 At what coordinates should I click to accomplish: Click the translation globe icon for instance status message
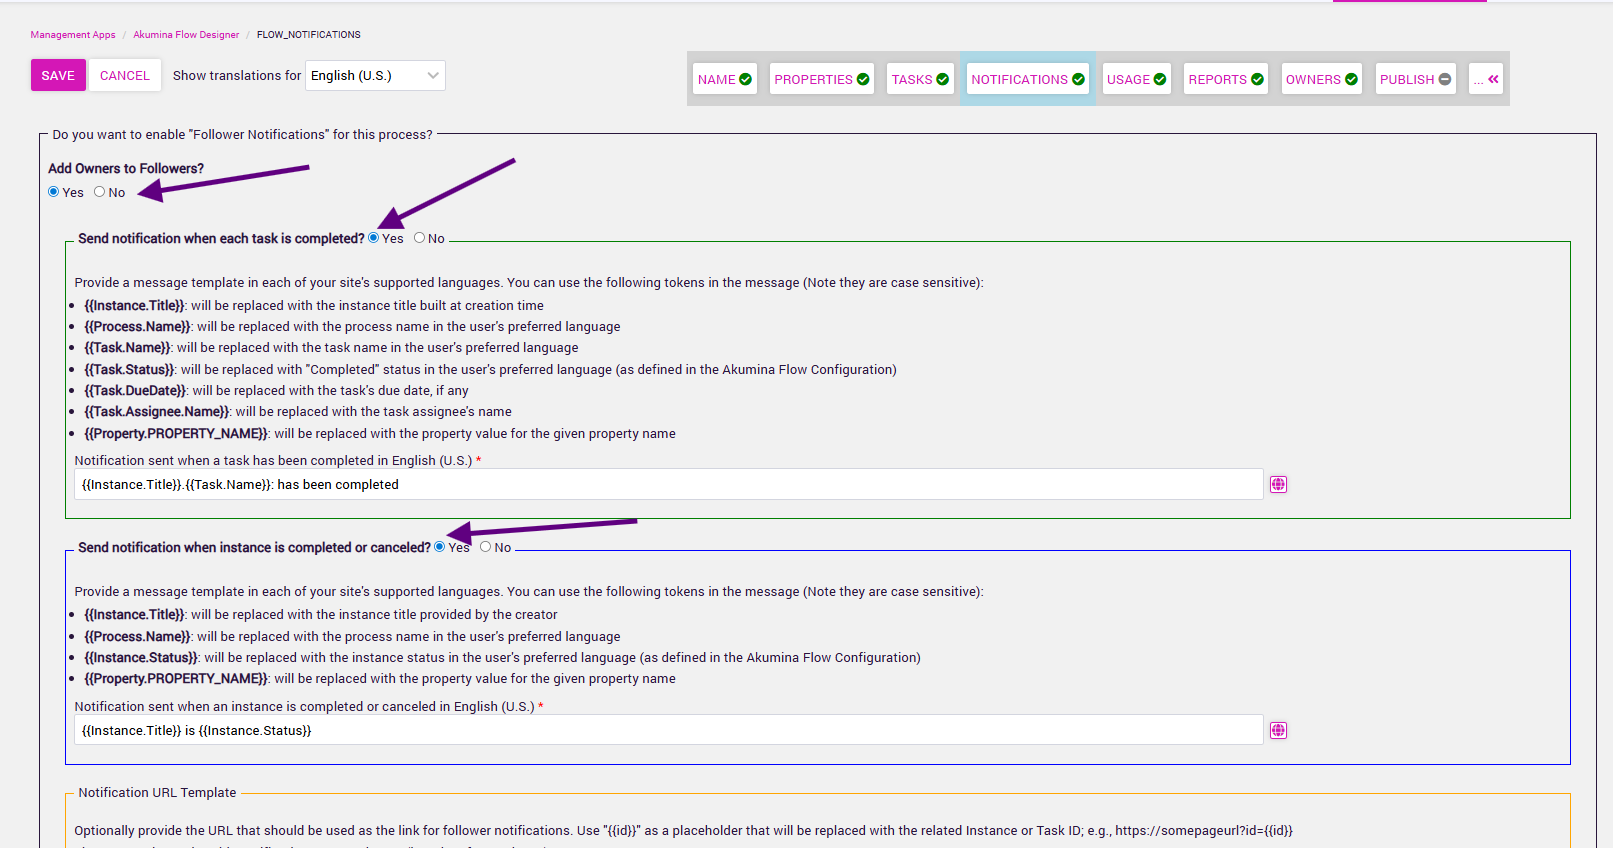tap(1278, 730)
